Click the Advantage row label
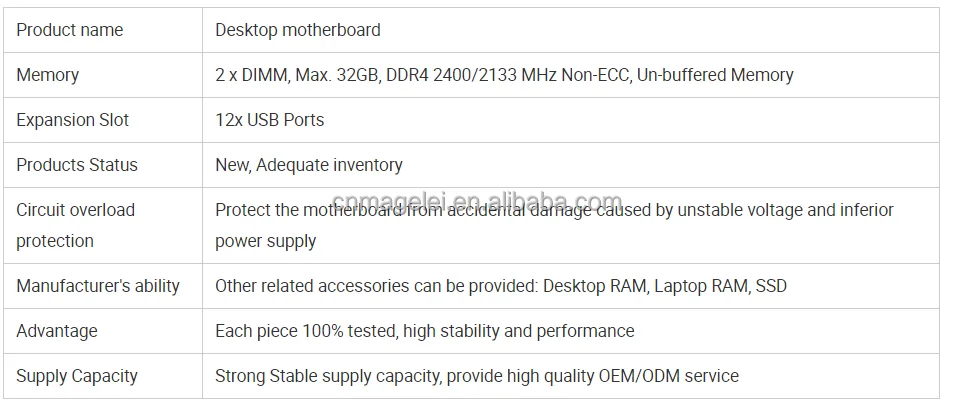The height and width of the screenshot is (406, 953). coord(57,331)
